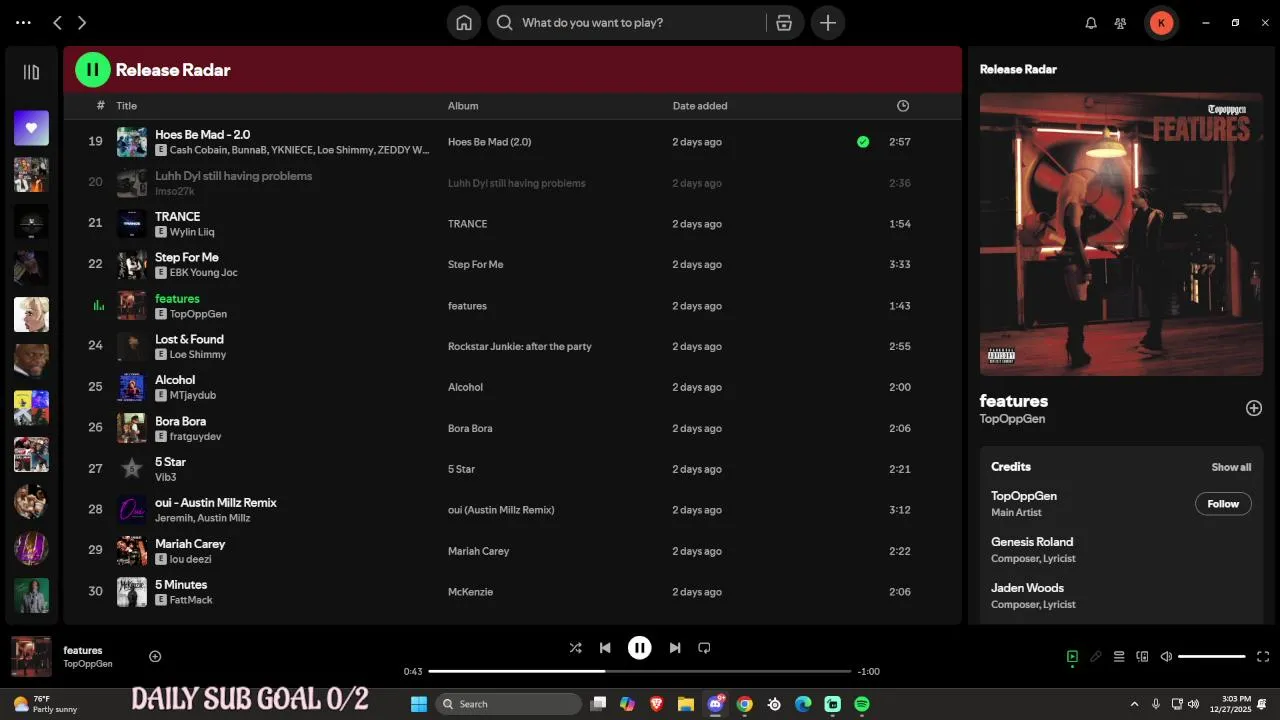The image size is (1280, 720).
Task: Toggle repeat in the player controls
Action: click(704, 648)
